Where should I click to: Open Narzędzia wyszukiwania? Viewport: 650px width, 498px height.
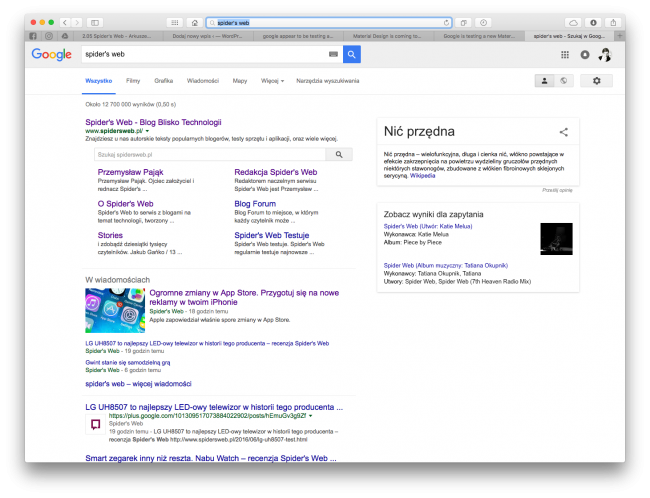[x=327, y=81]
